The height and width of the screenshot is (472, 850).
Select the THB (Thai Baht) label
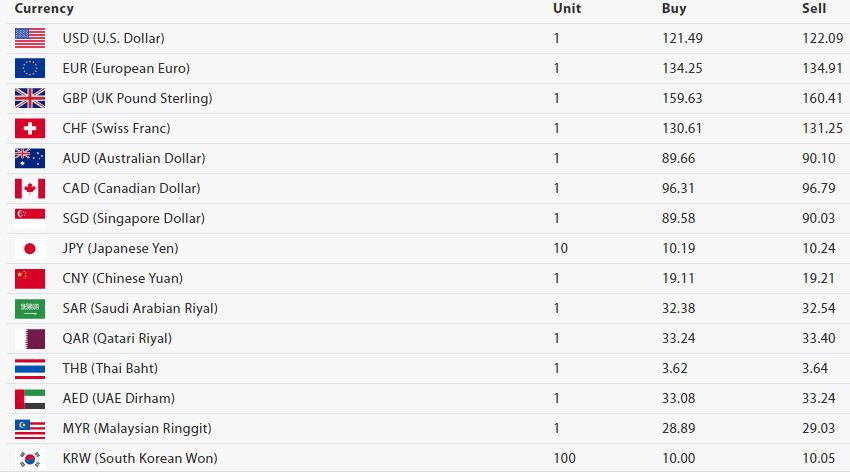110,368
